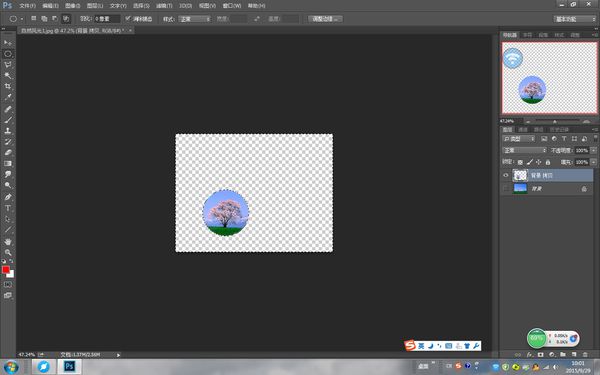Select the History Brush tool
This screenshot has height=375, width=600.
(8, 142)
